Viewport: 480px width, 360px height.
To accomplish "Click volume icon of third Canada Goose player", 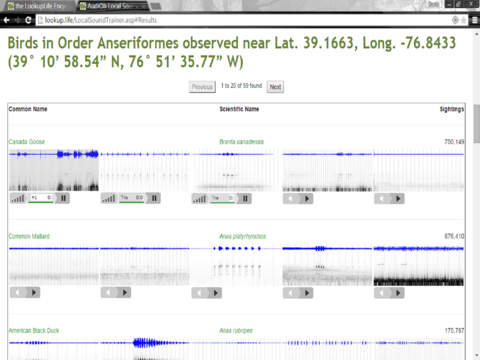I will pyautogui.click(x=199, y=199).
